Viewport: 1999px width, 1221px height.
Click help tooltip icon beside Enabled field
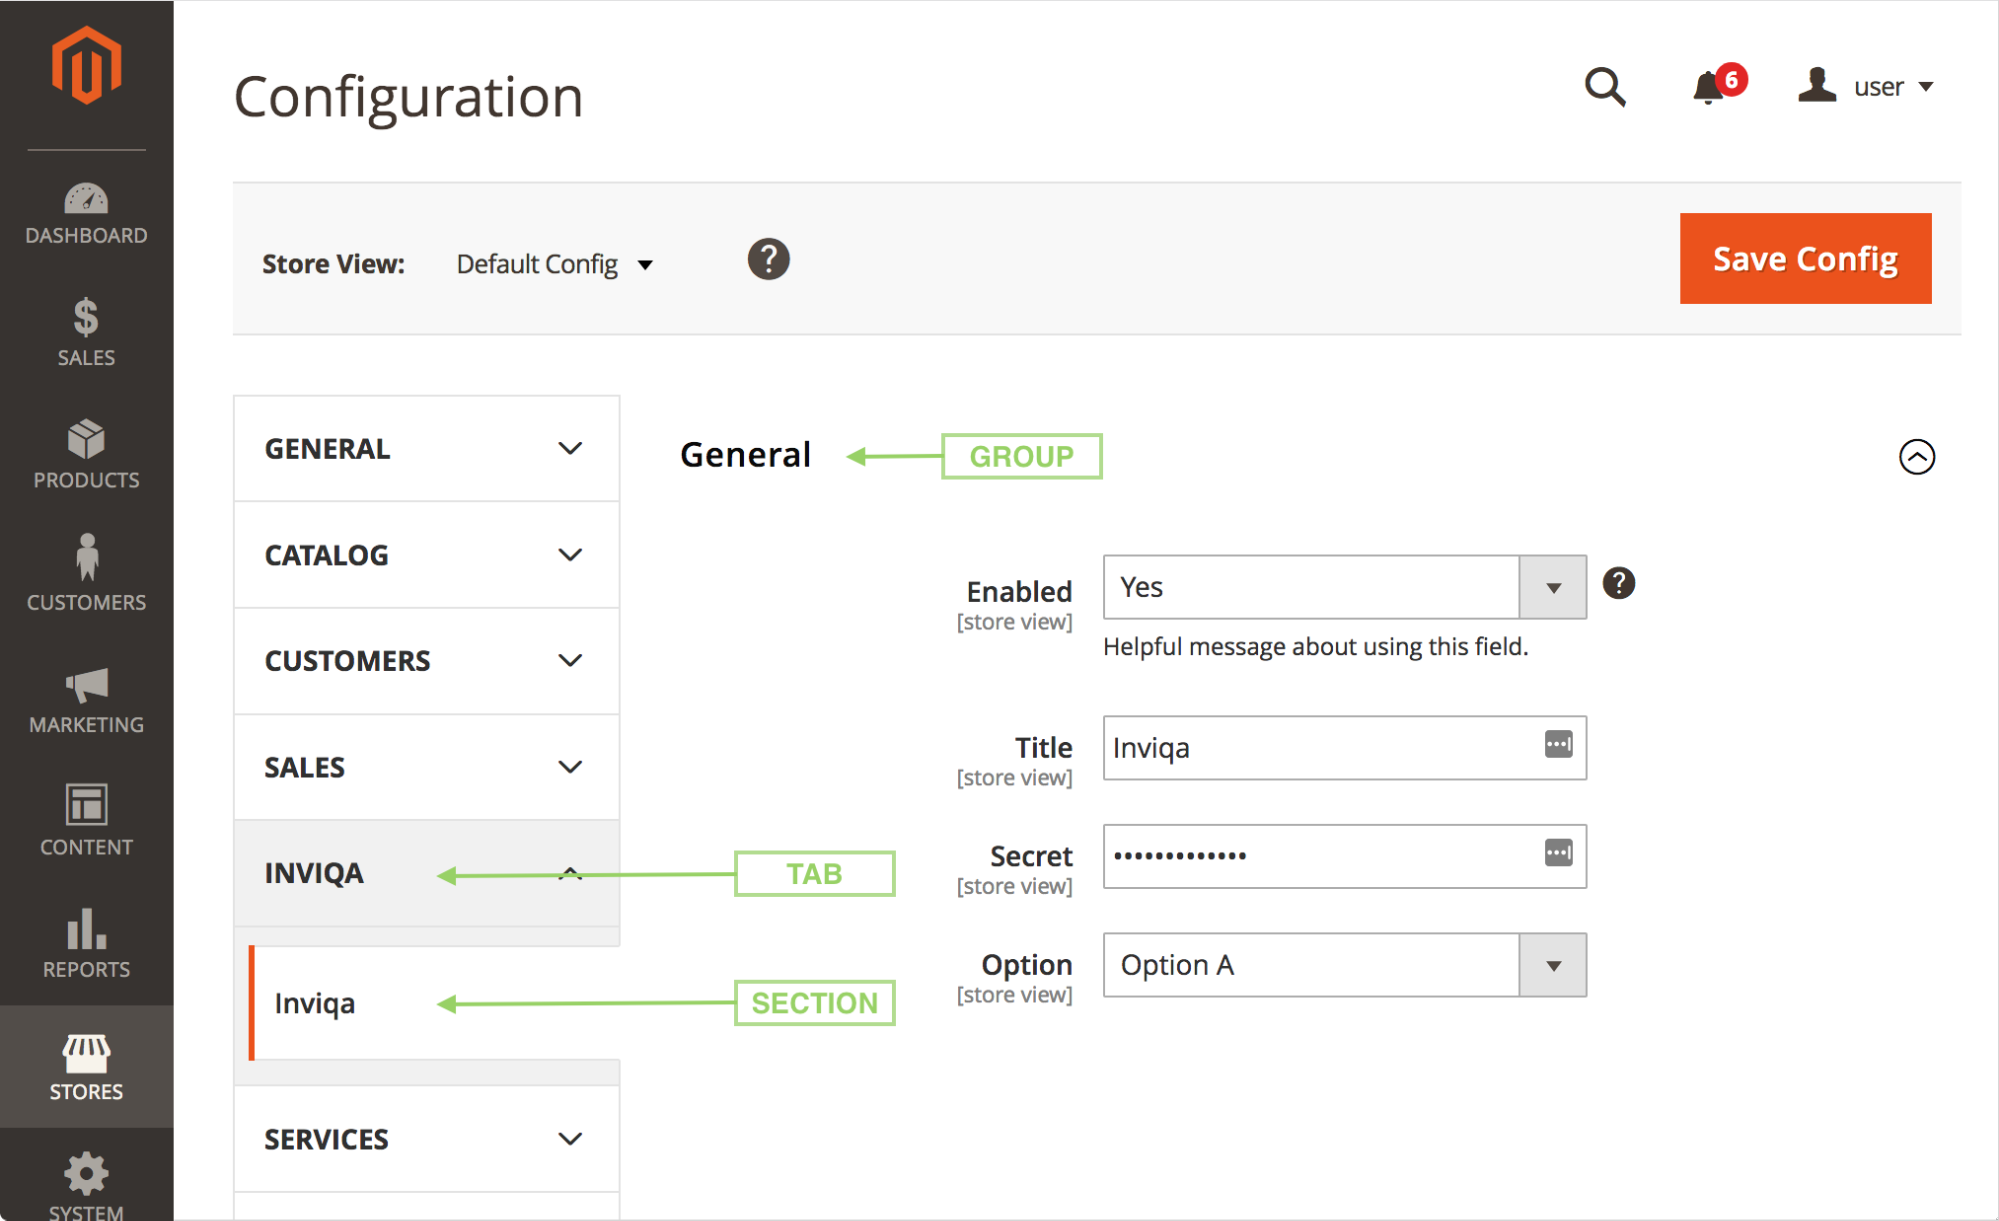pos(1619,583)
